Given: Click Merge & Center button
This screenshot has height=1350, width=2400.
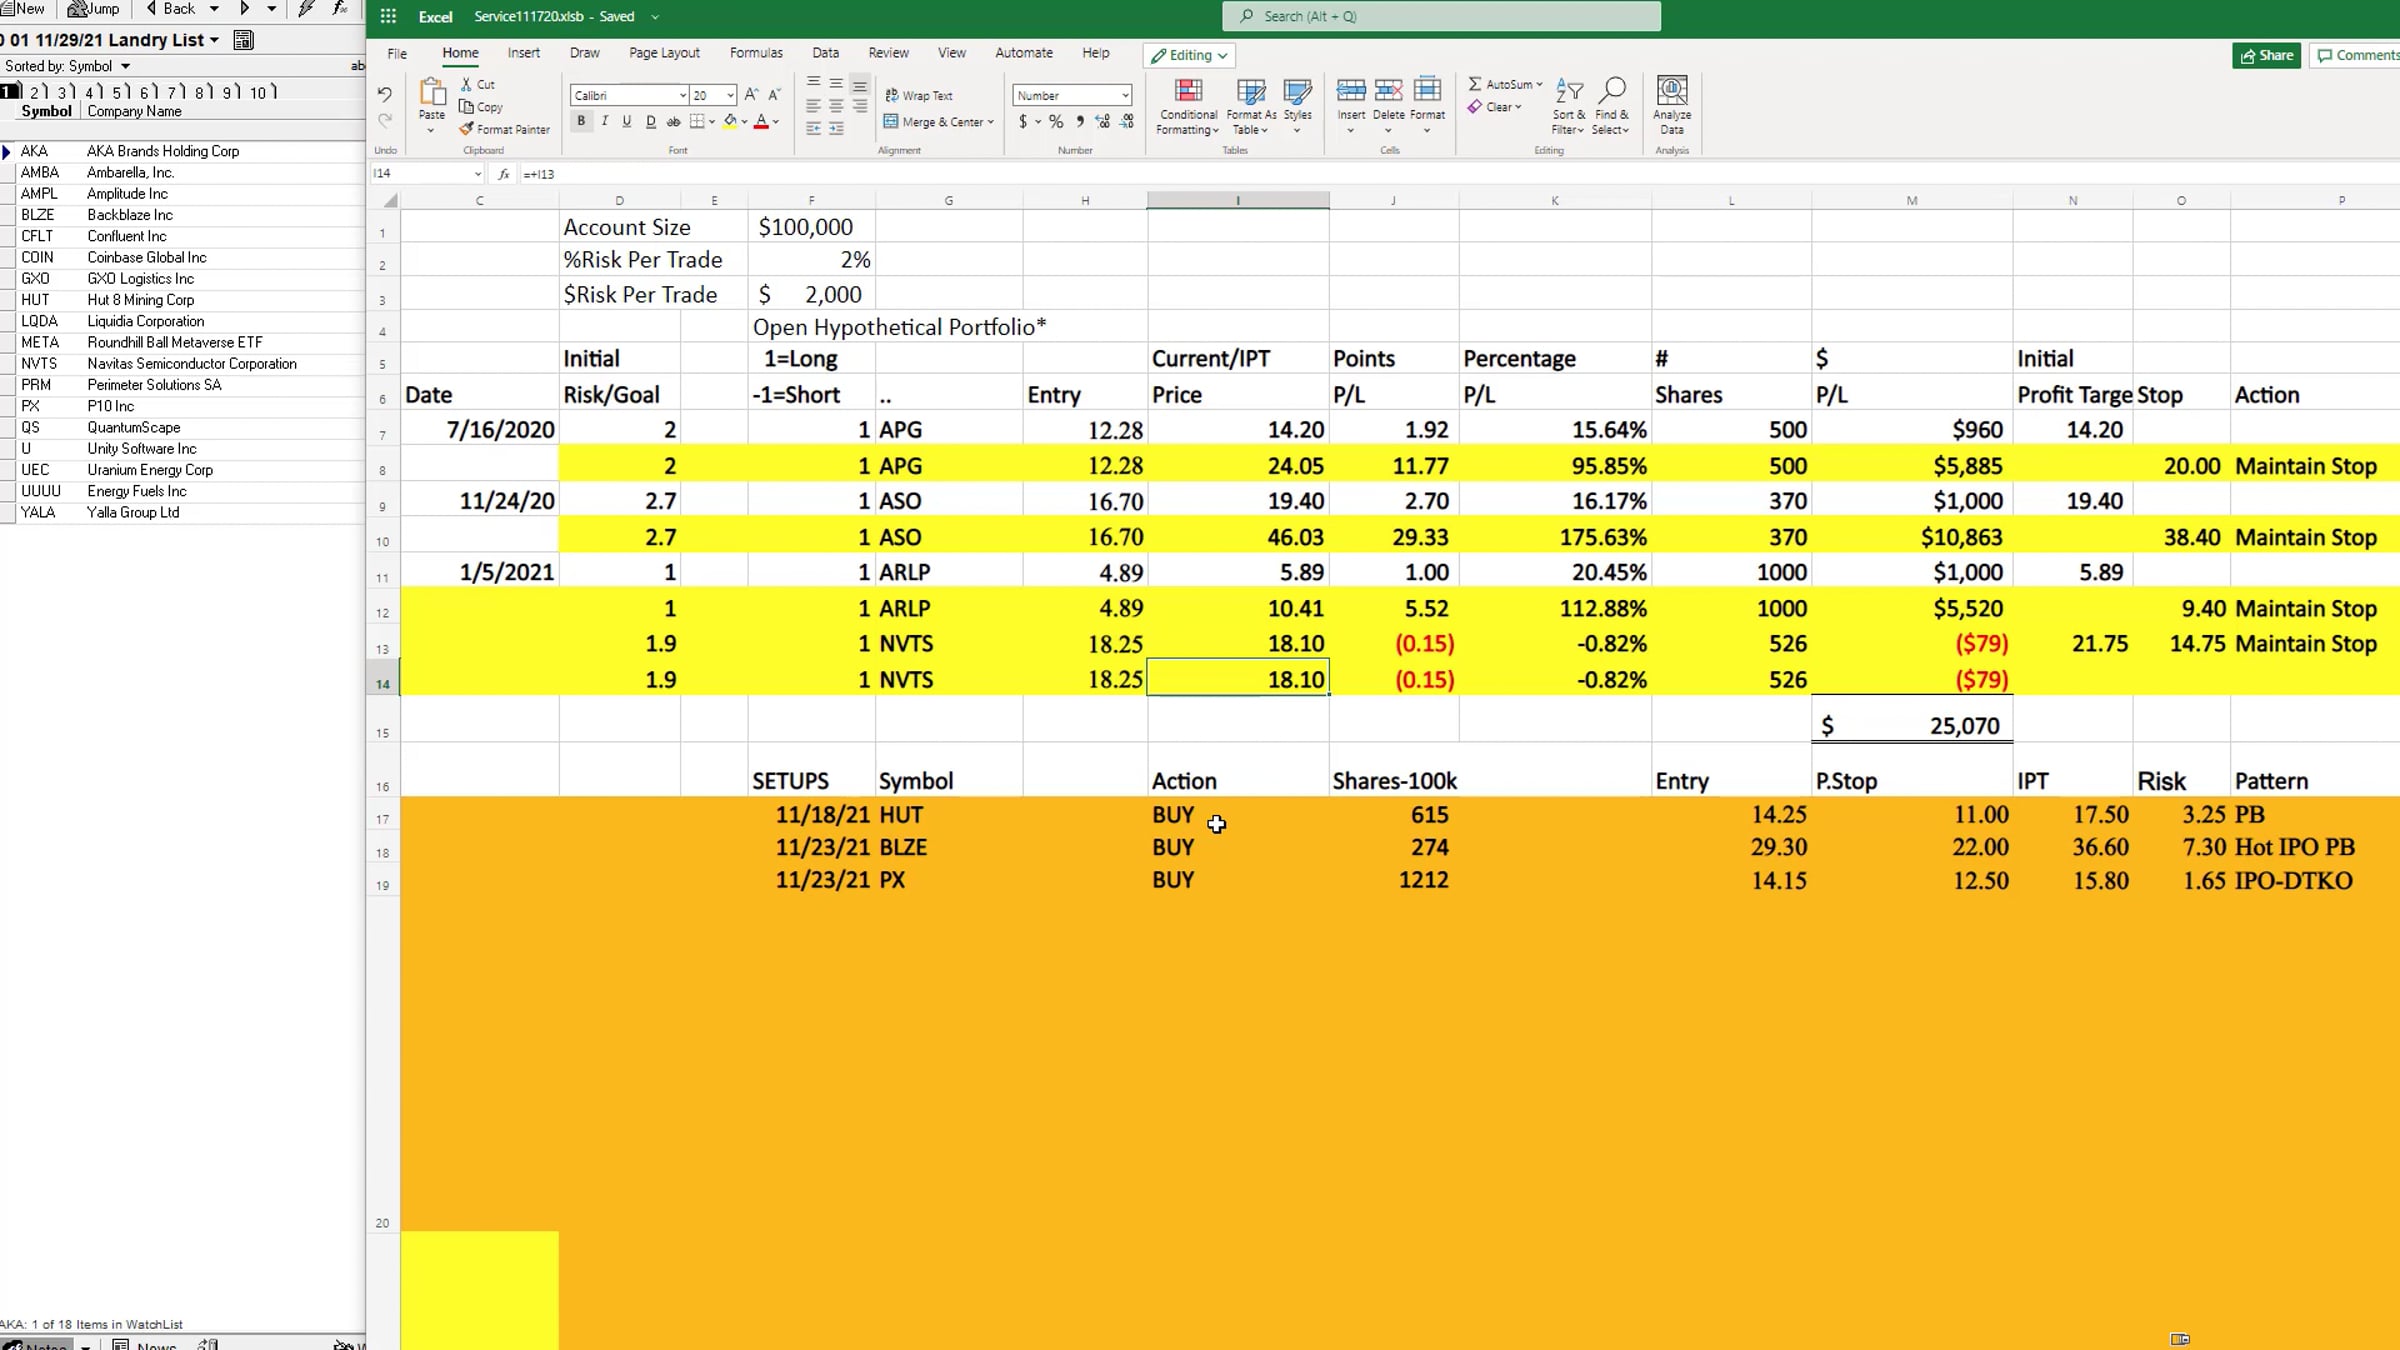Looking at the screenshot, I should 938,122.
